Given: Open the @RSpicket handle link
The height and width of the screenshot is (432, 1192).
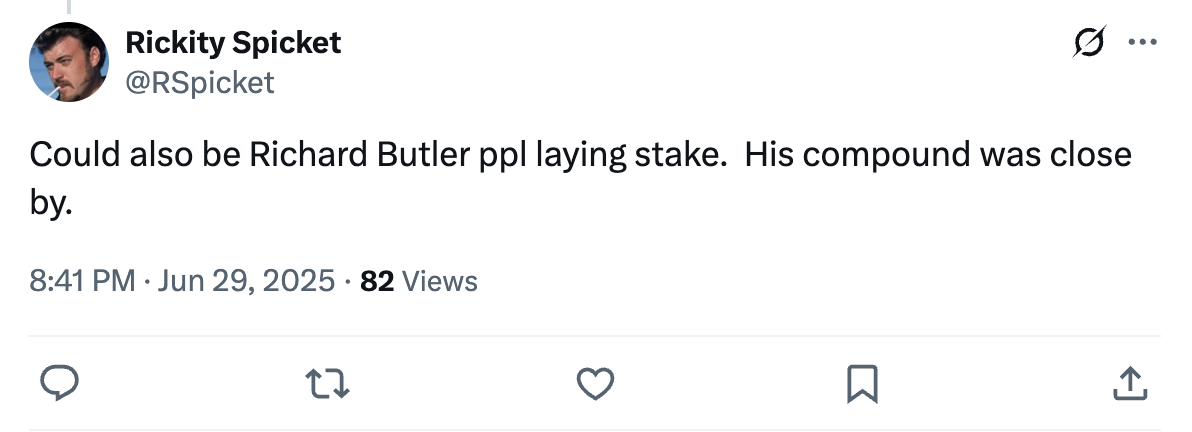Looking at the screenshot, I should [199, 82].
